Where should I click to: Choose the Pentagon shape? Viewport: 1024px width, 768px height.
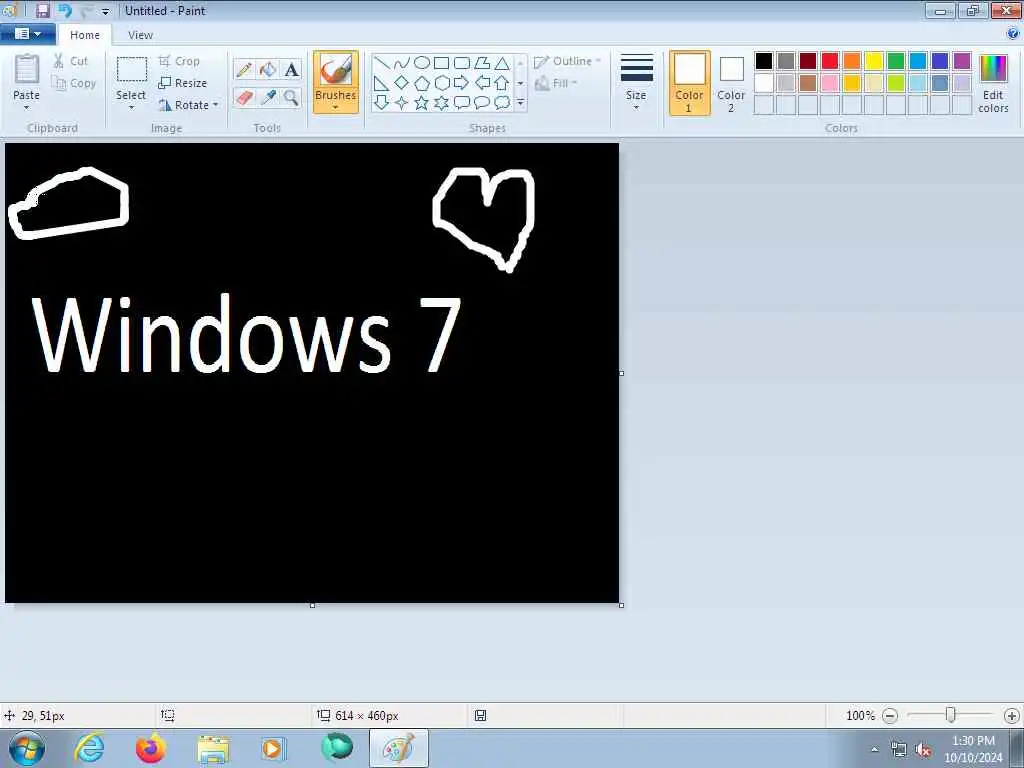click(422, 83)
